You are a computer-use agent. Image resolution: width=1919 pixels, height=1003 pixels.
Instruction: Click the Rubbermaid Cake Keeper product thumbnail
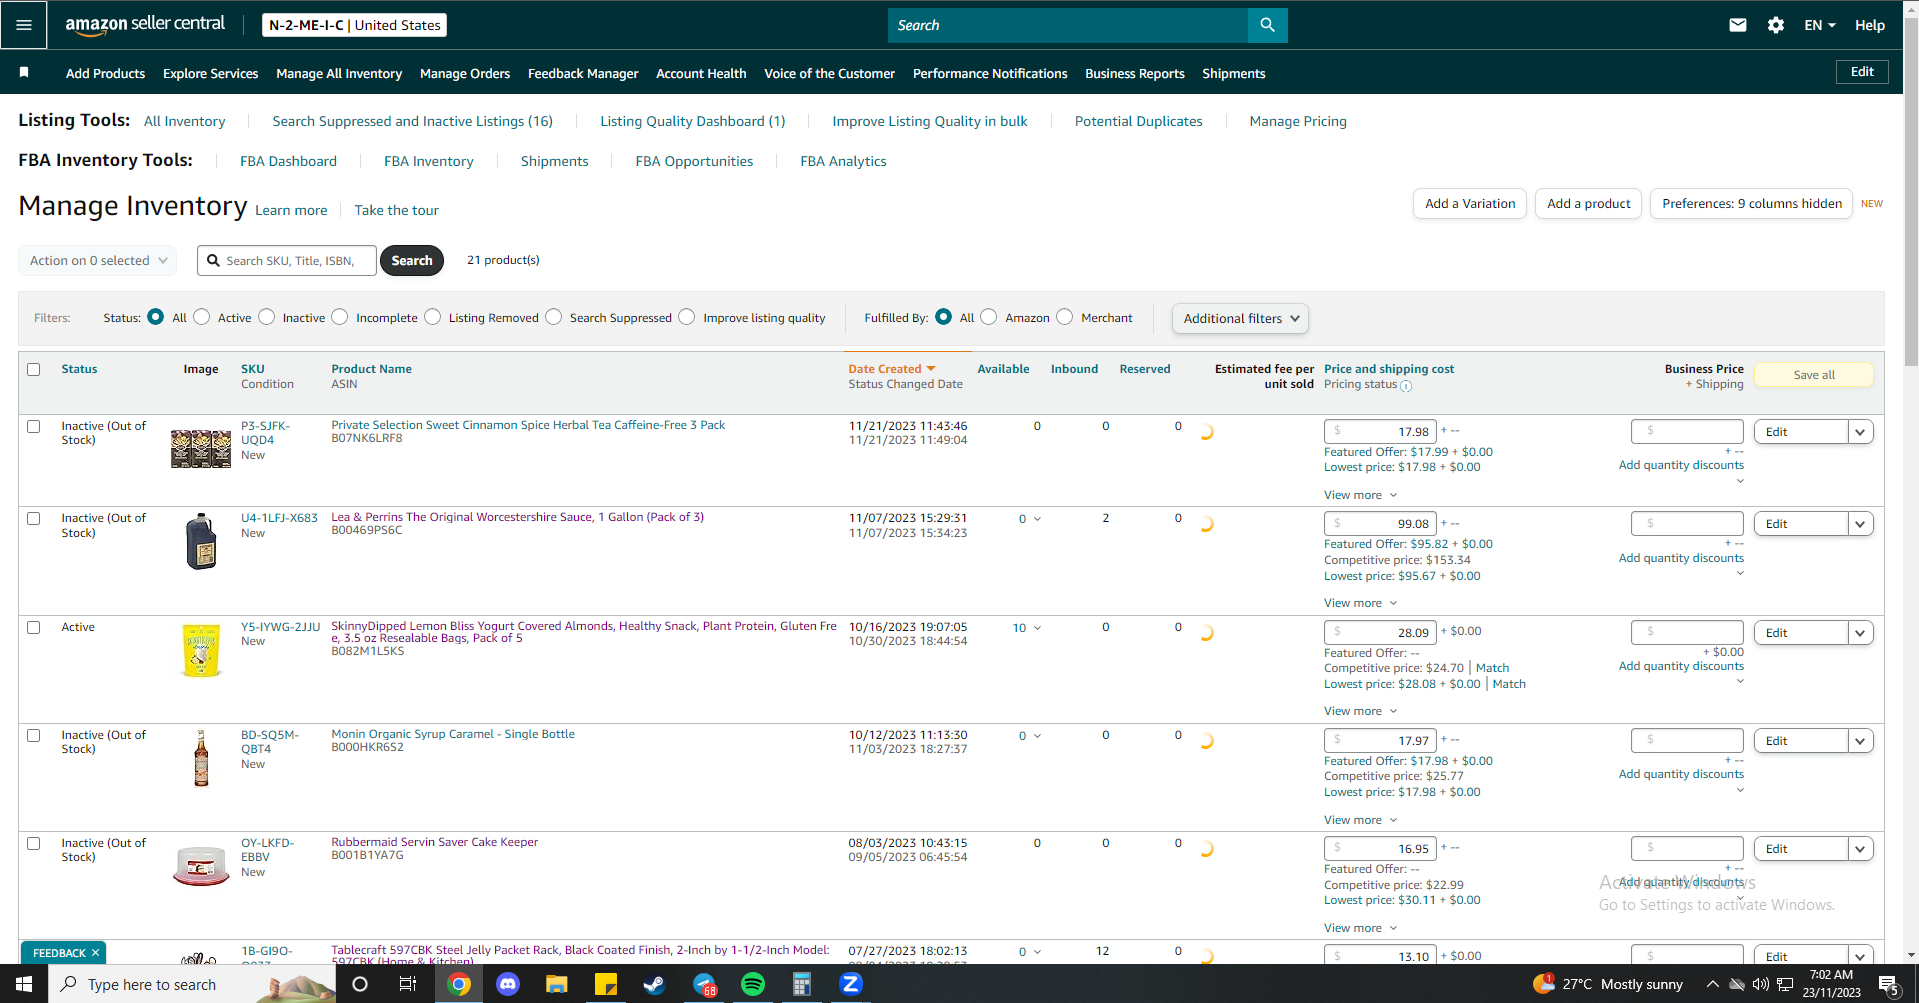point(201,866)
